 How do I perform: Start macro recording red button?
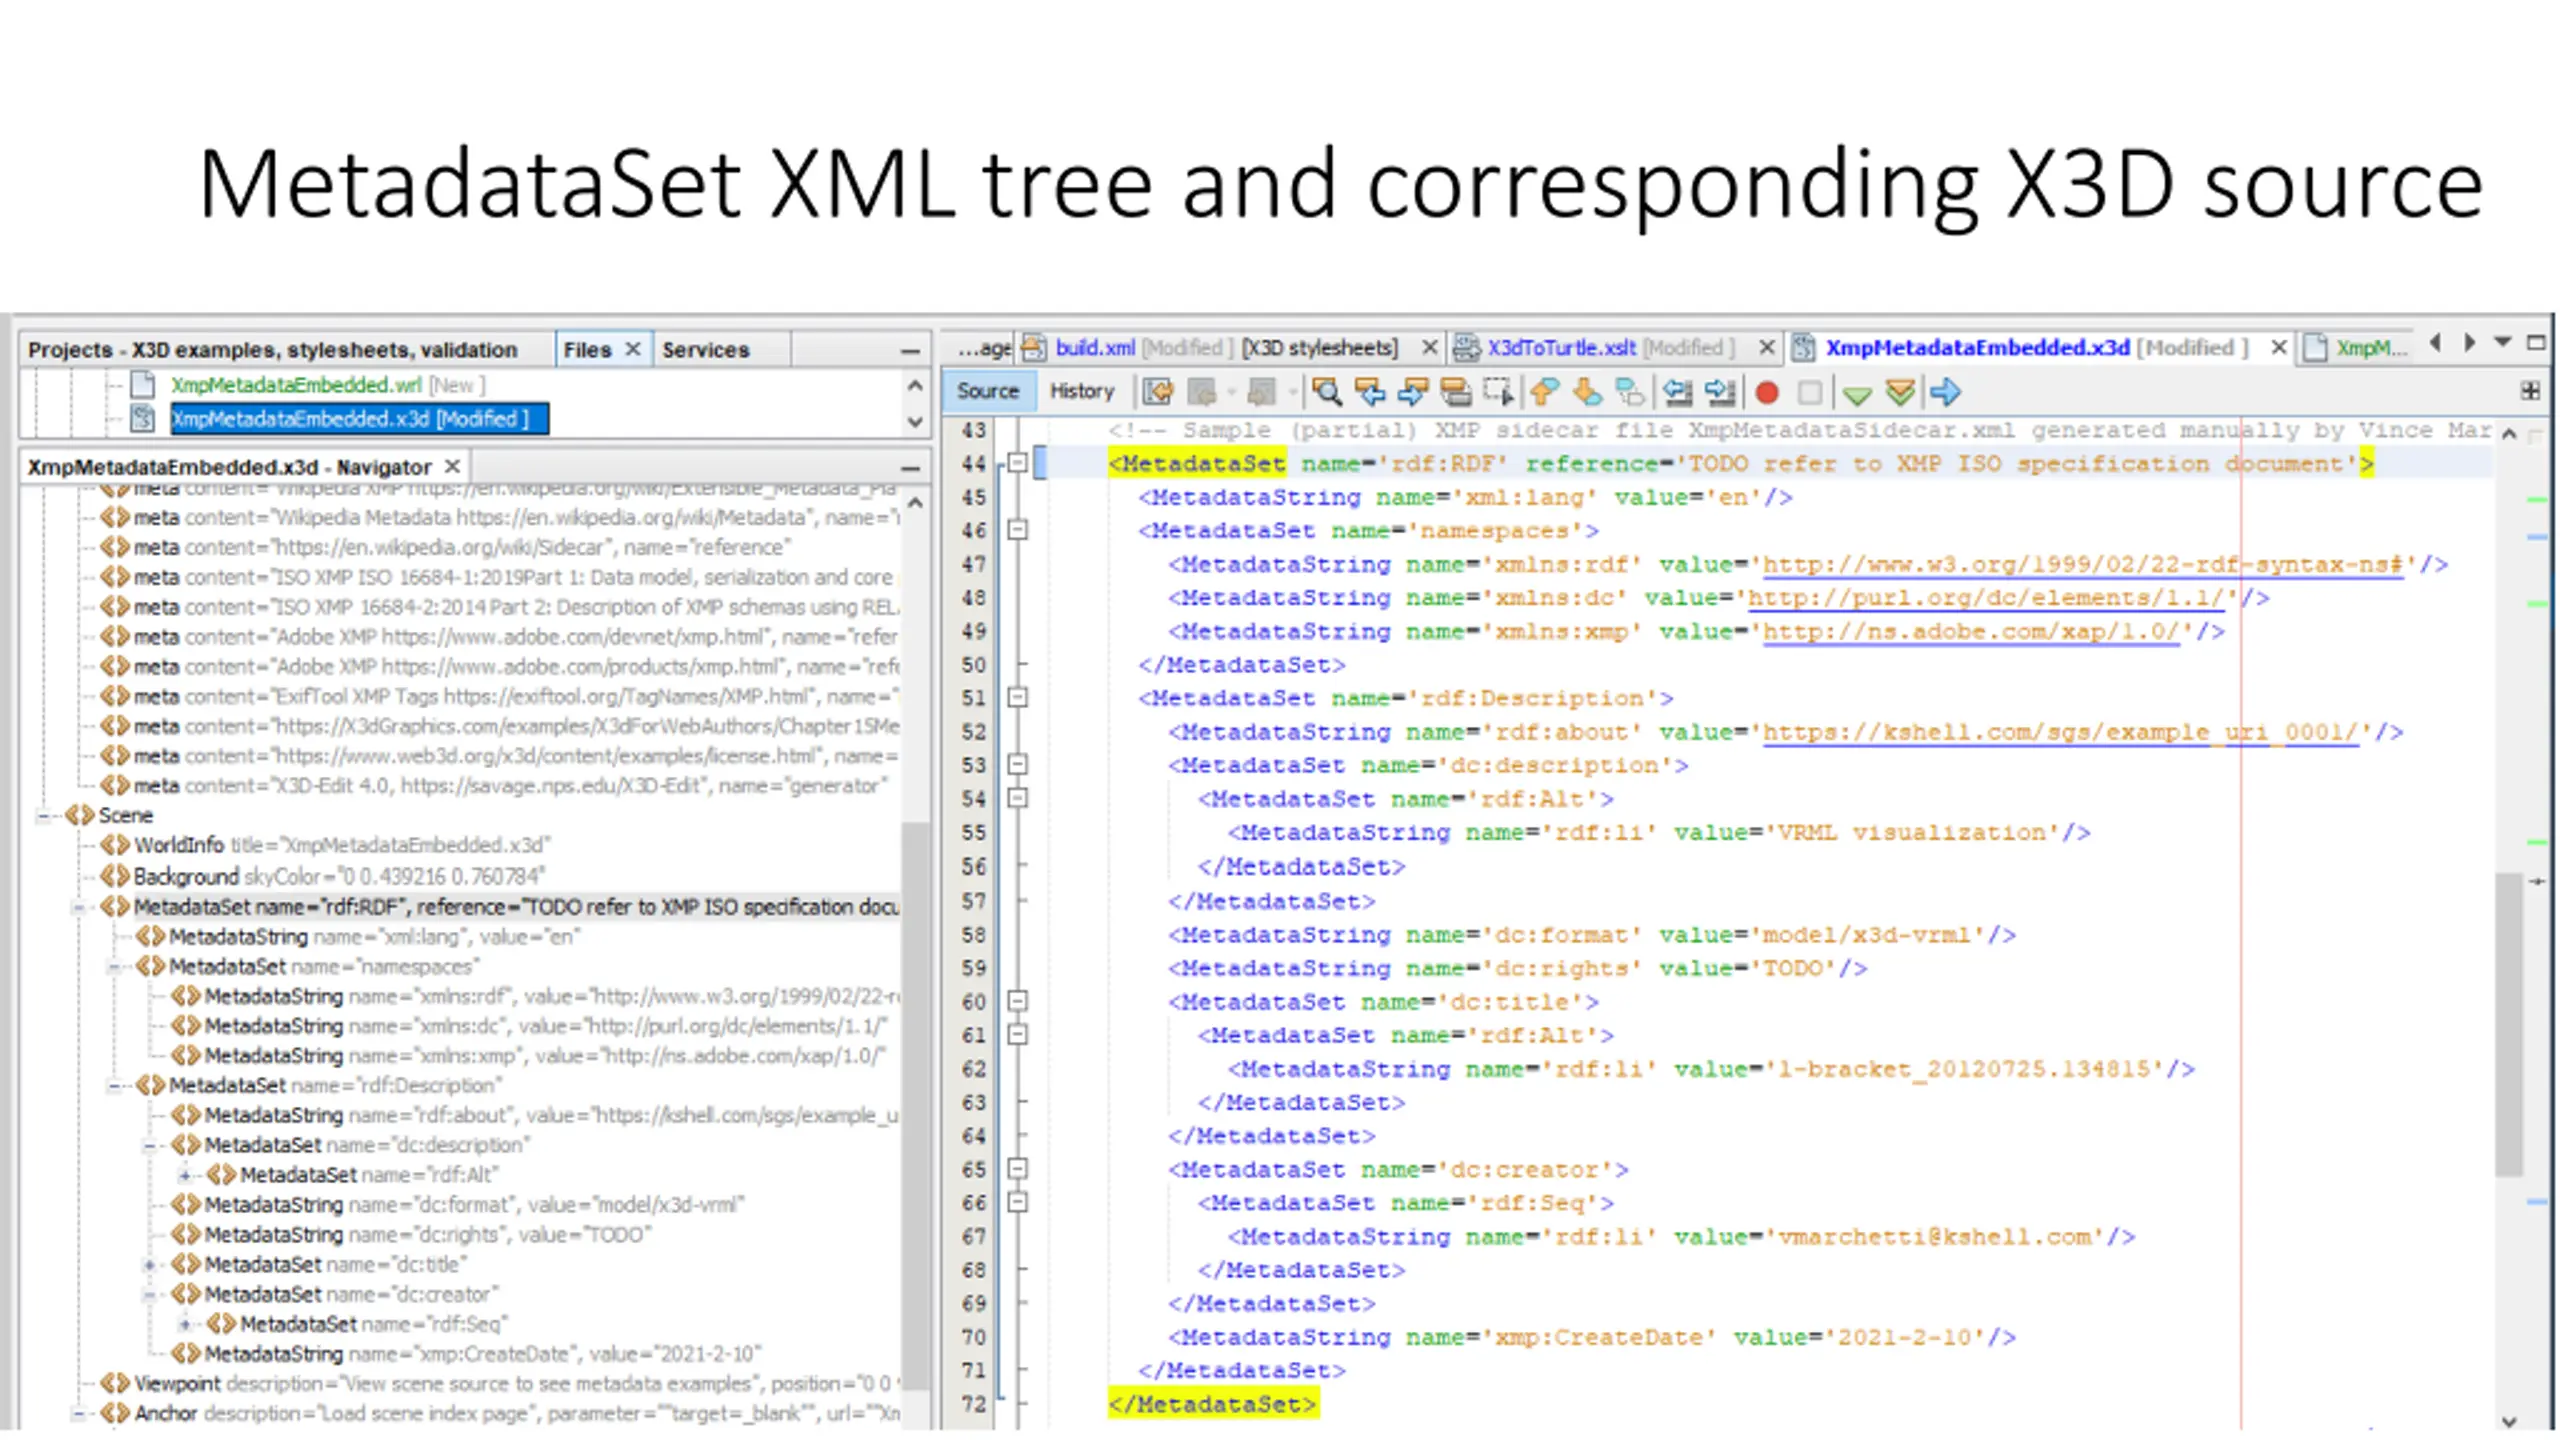(1767, 393)
